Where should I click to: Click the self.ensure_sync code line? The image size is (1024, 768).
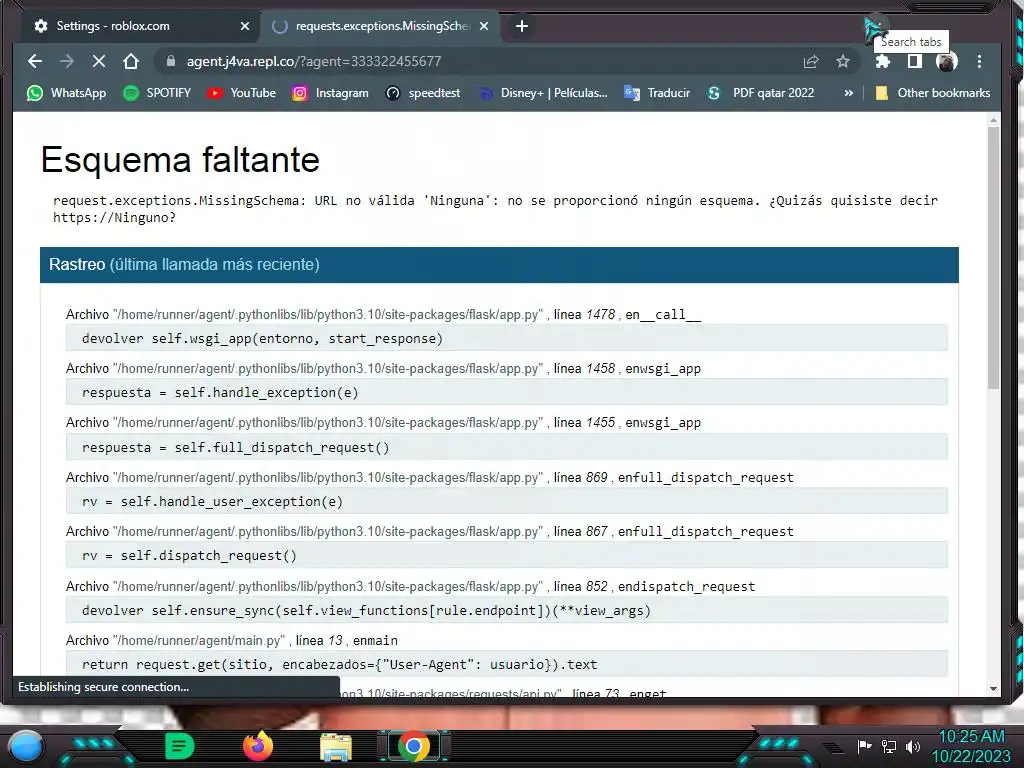[x=507, y=611]
